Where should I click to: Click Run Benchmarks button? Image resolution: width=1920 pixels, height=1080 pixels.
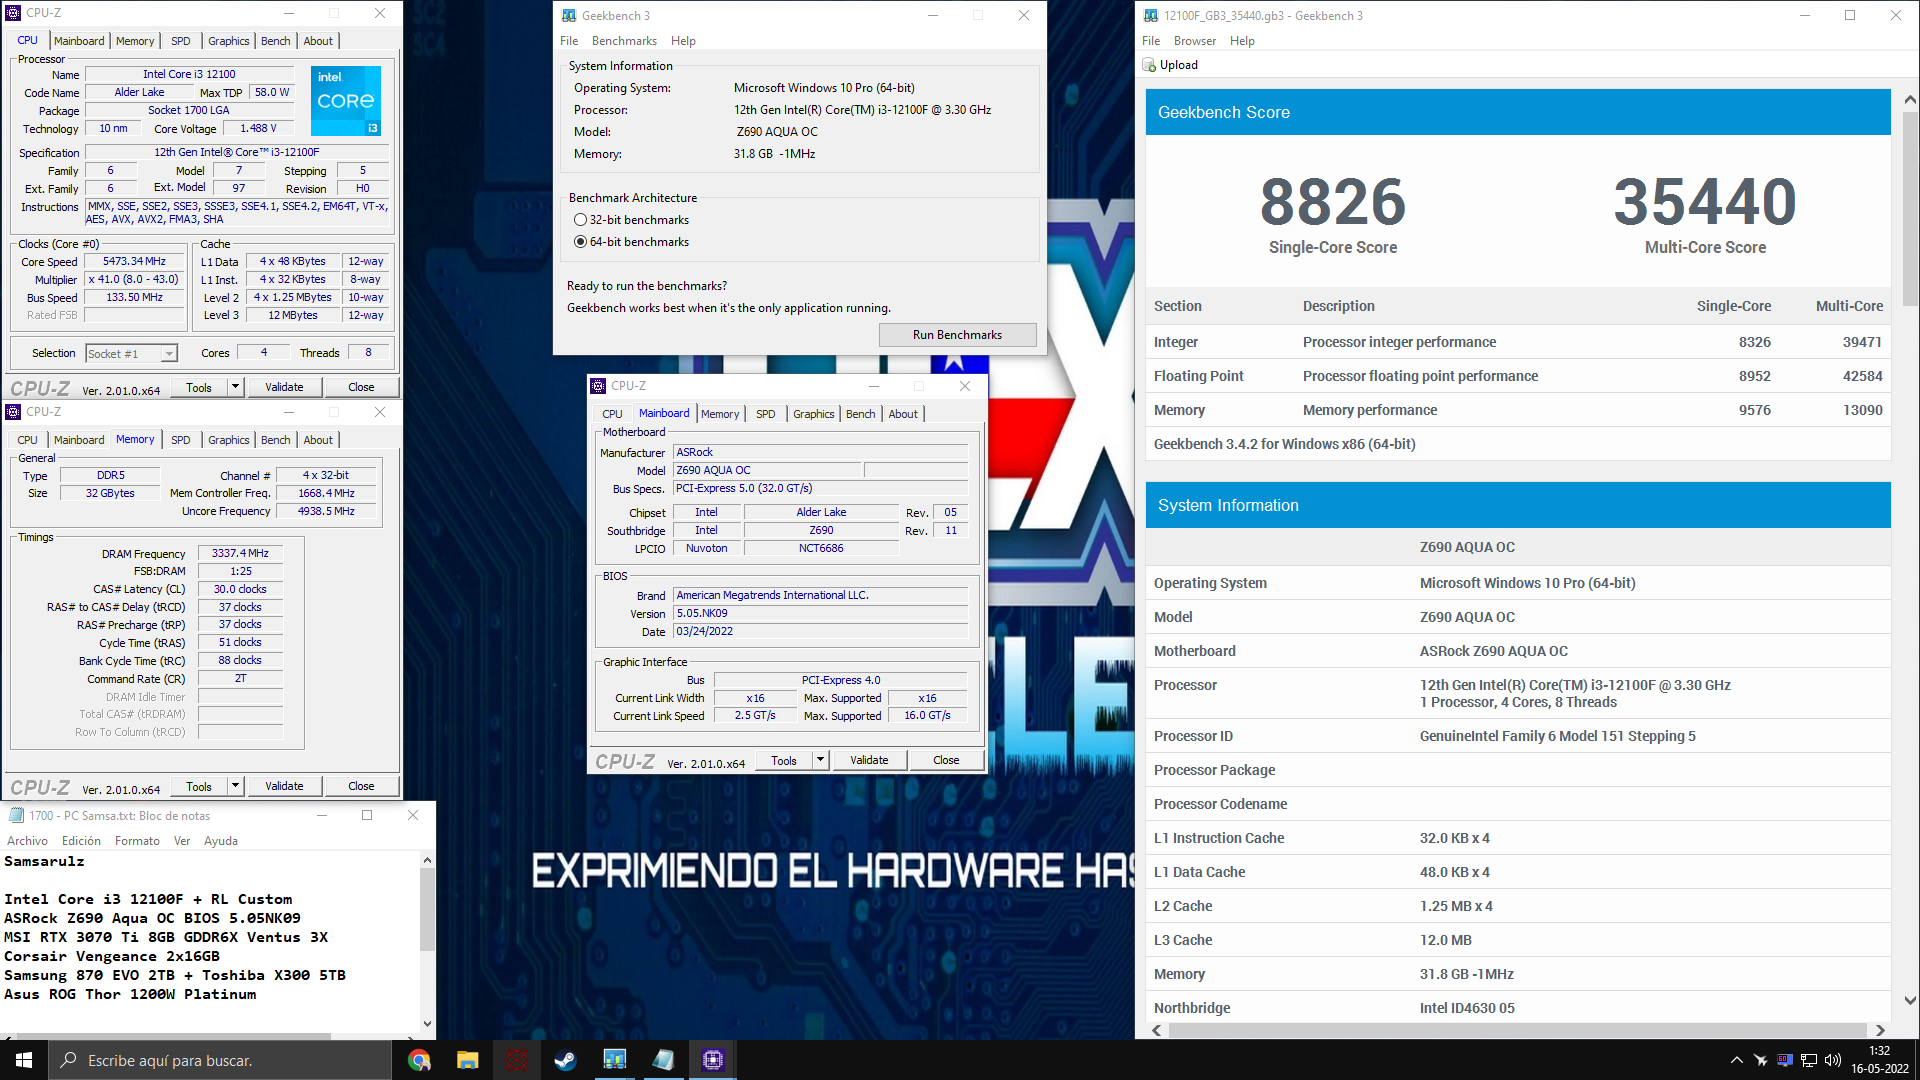point(957,335)
